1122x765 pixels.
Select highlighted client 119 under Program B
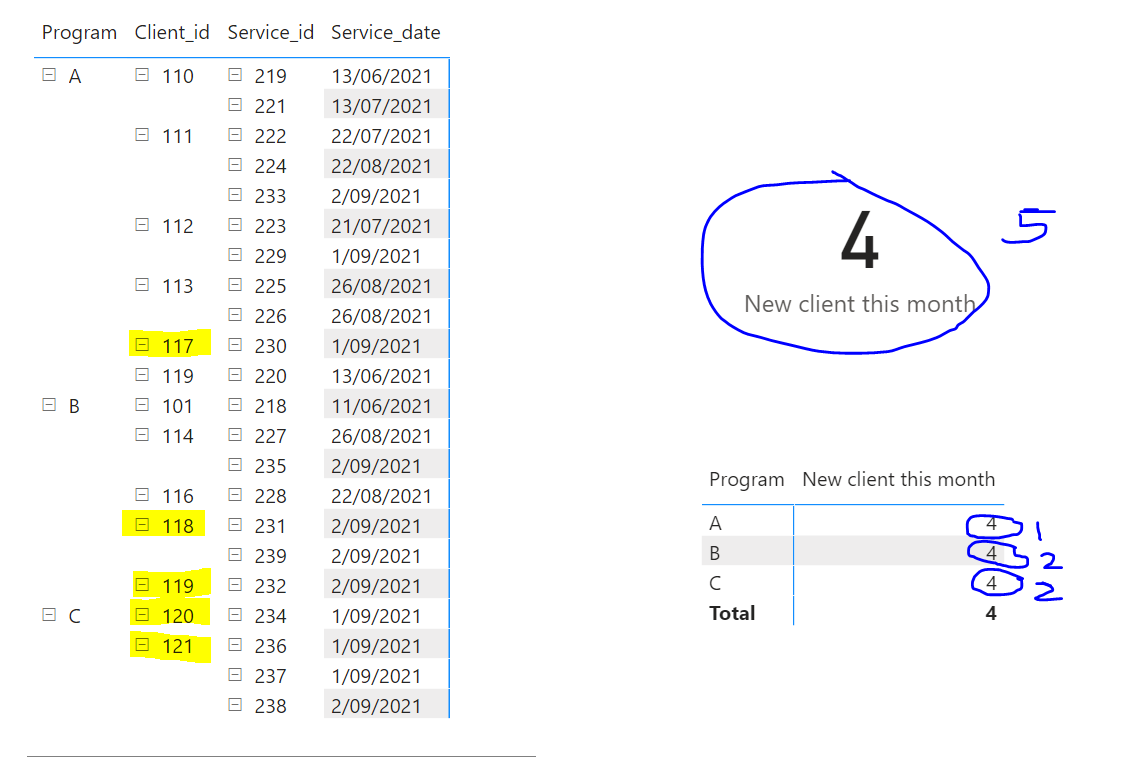(177, 586)
